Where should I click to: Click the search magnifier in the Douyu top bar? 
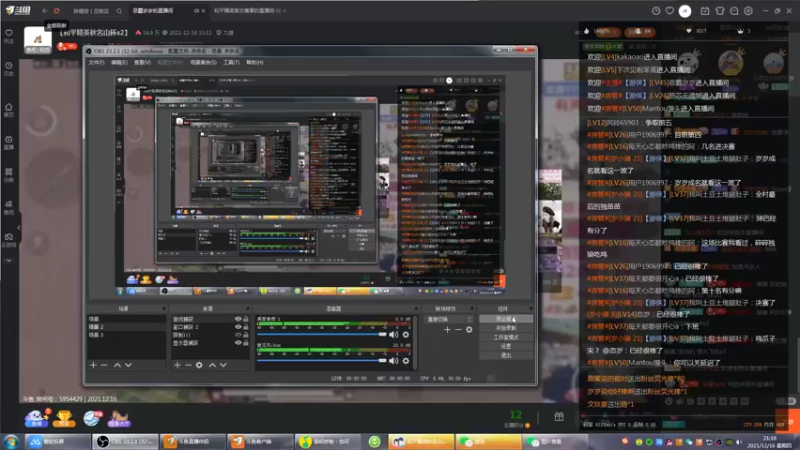click(119, 11)
